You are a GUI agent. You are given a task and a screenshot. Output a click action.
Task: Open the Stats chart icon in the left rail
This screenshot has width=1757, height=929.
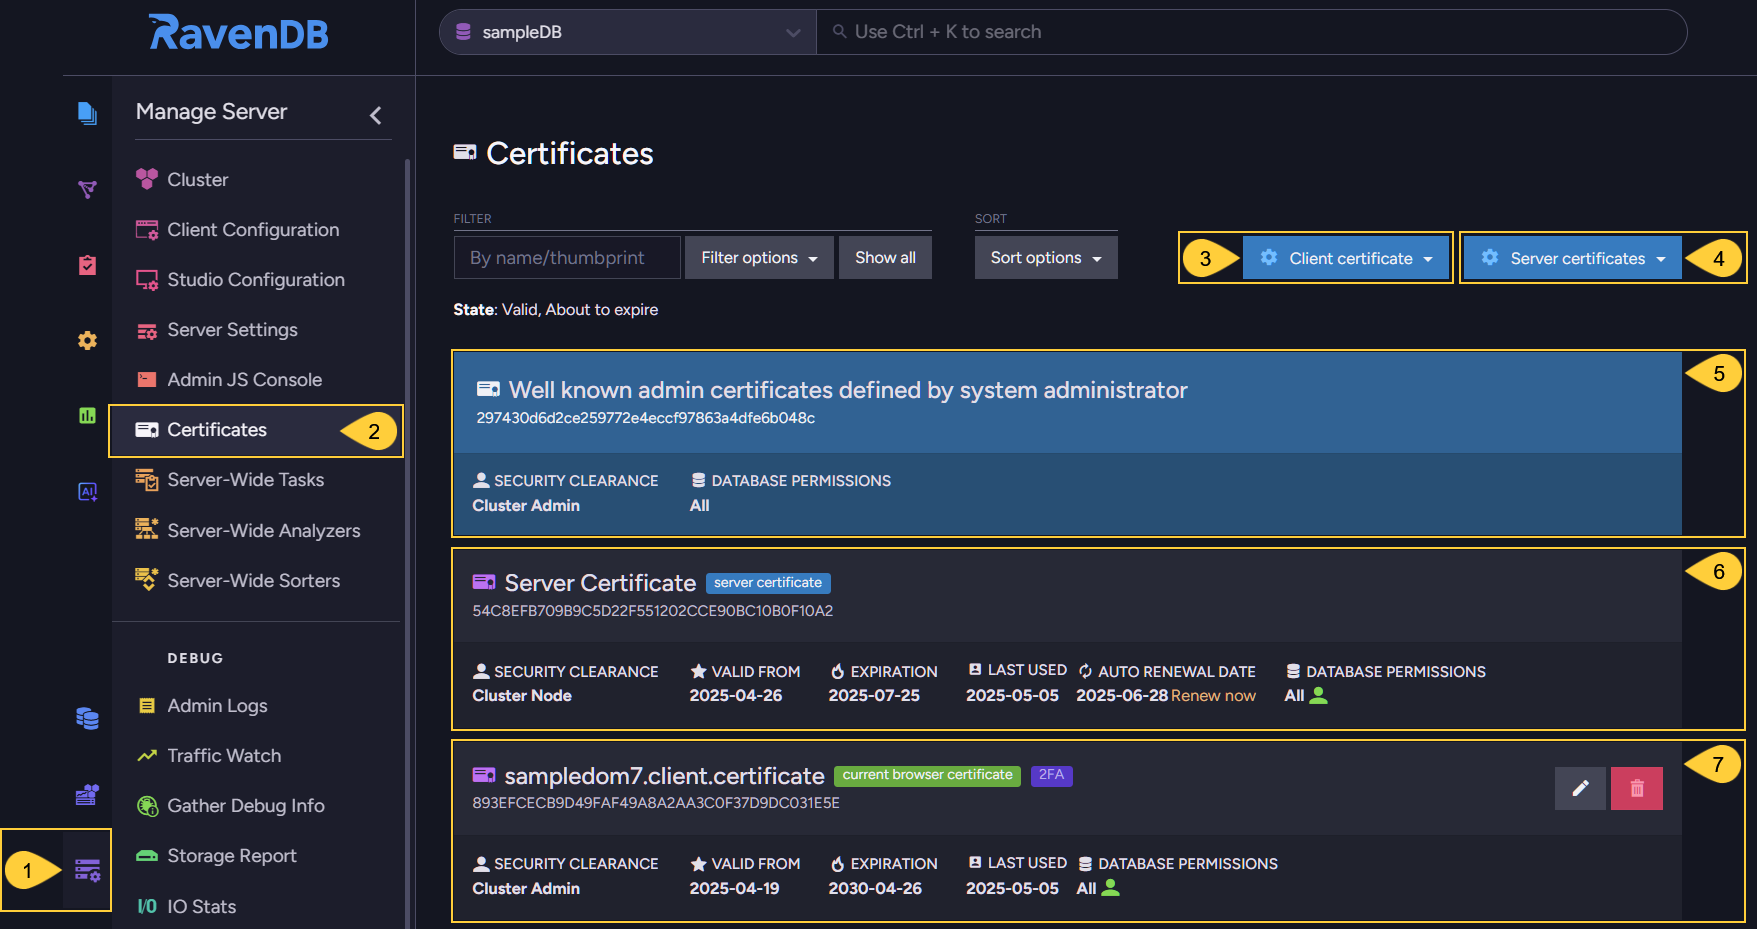click(87, 415)
